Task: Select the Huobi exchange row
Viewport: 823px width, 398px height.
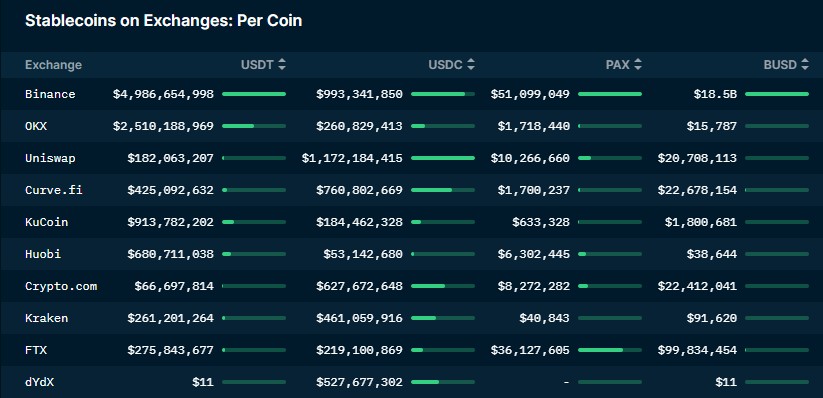Action: (x=412, y=254)
